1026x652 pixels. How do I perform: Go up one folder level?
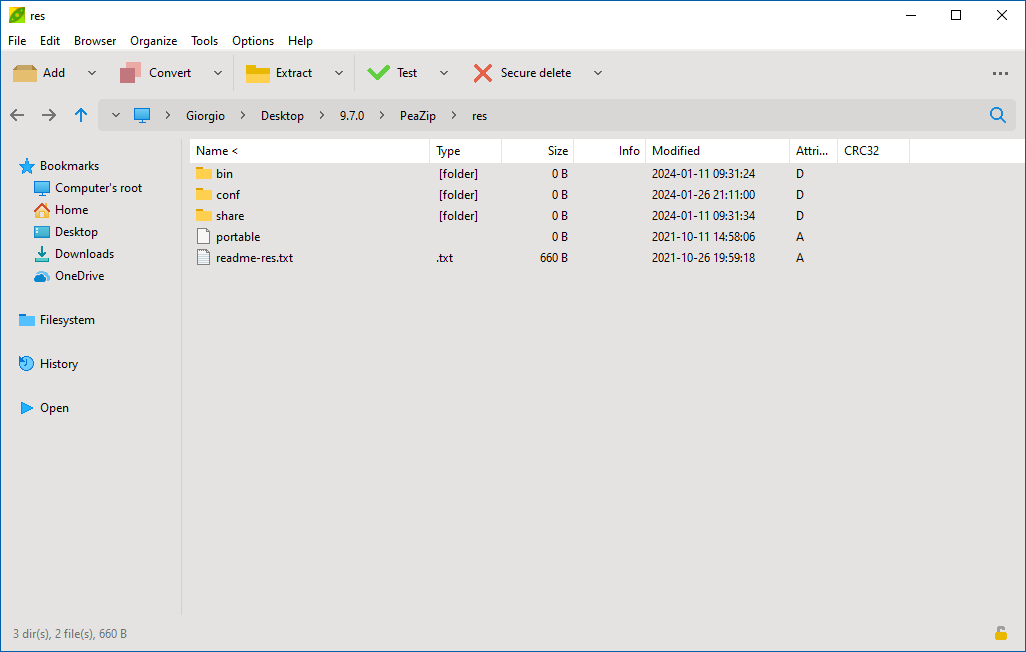(80, 115)
